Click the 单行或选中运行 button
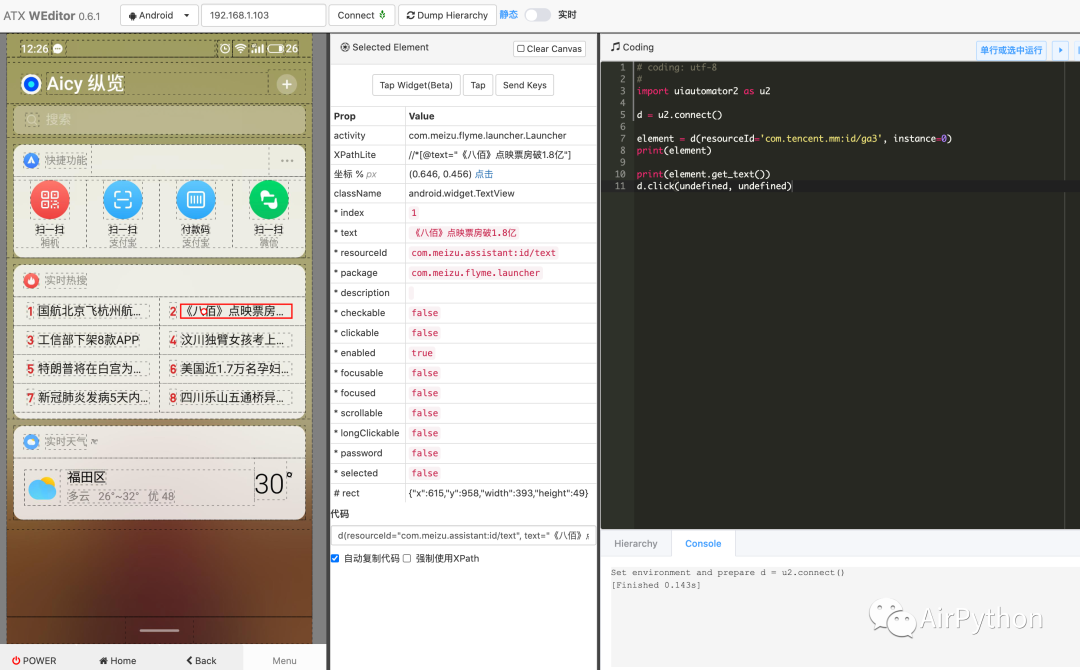1080x670 pixels. tap(1011, 50)
